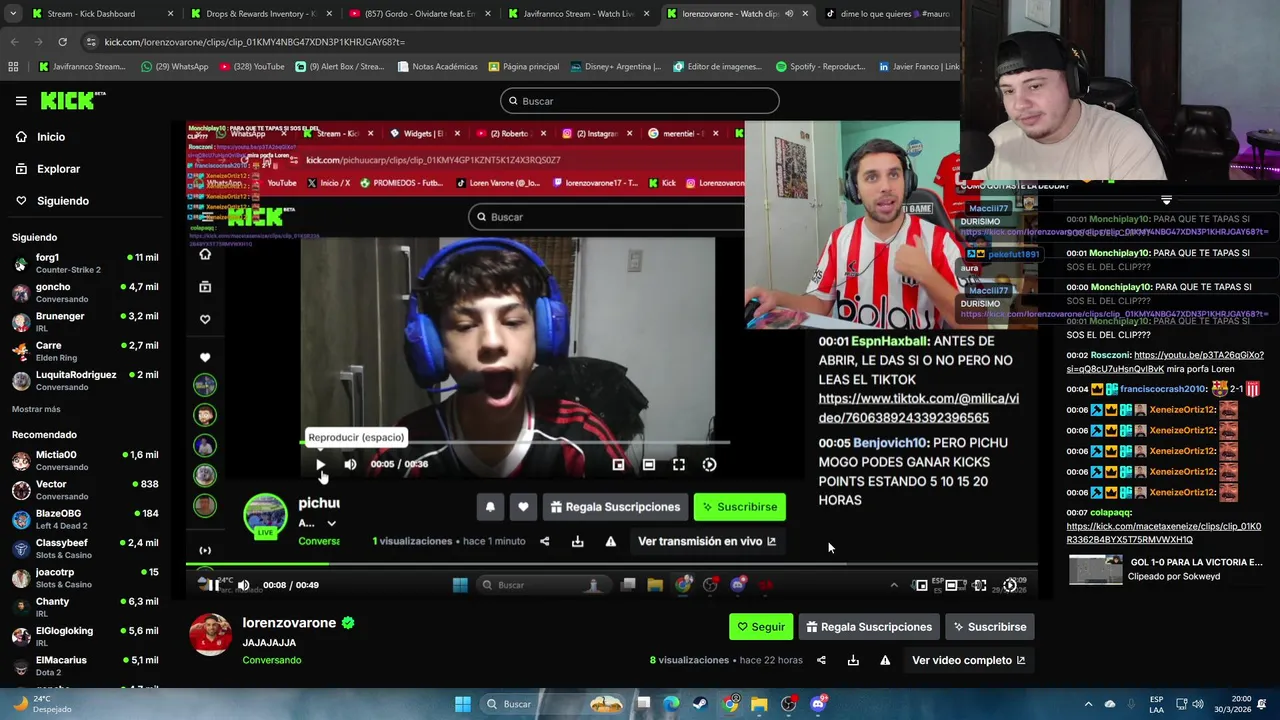Open Vector recommended channel

(x=85, y=490)
